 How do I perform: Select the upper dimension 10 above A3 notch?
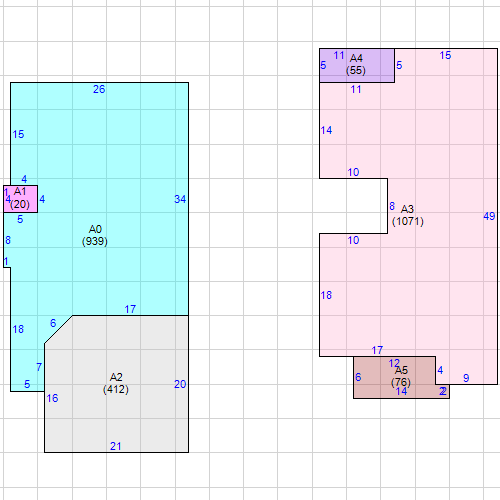353,172
